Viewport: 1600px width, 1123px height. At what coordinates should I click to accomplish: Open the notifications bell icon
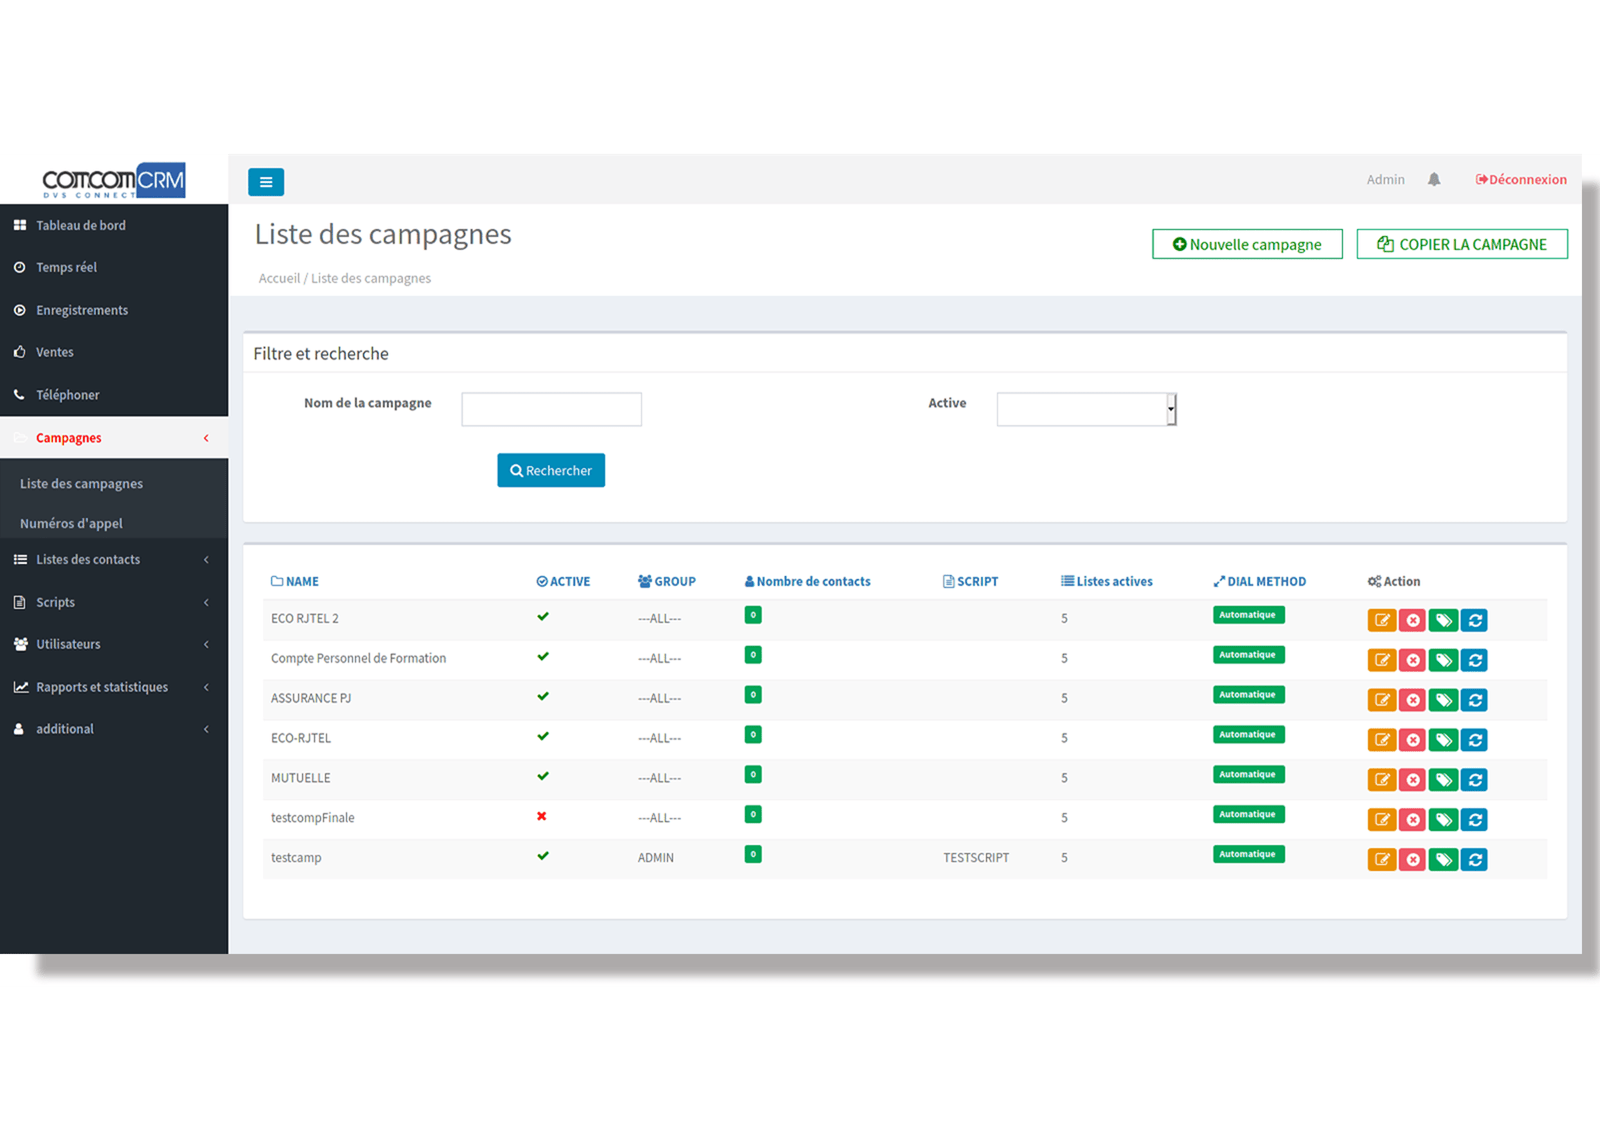pyautogui.click(x=1434, y=180)
